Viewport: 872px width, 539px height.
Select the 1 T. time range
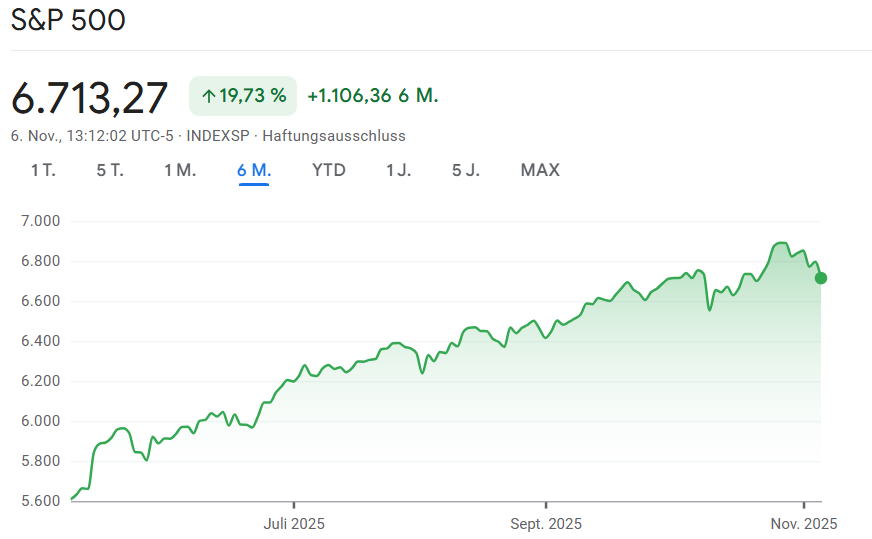coord(43,170)
